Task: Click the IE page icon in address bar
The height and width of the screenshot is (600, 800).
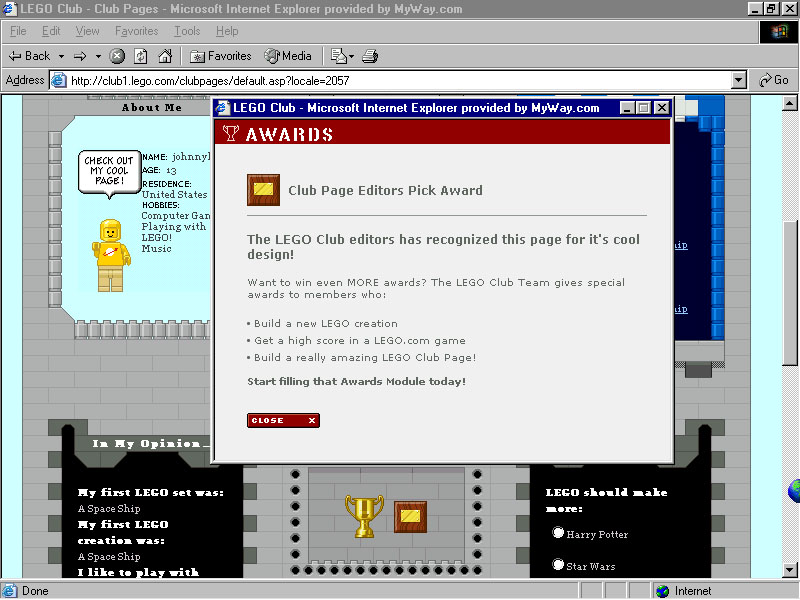Action: 59,80
